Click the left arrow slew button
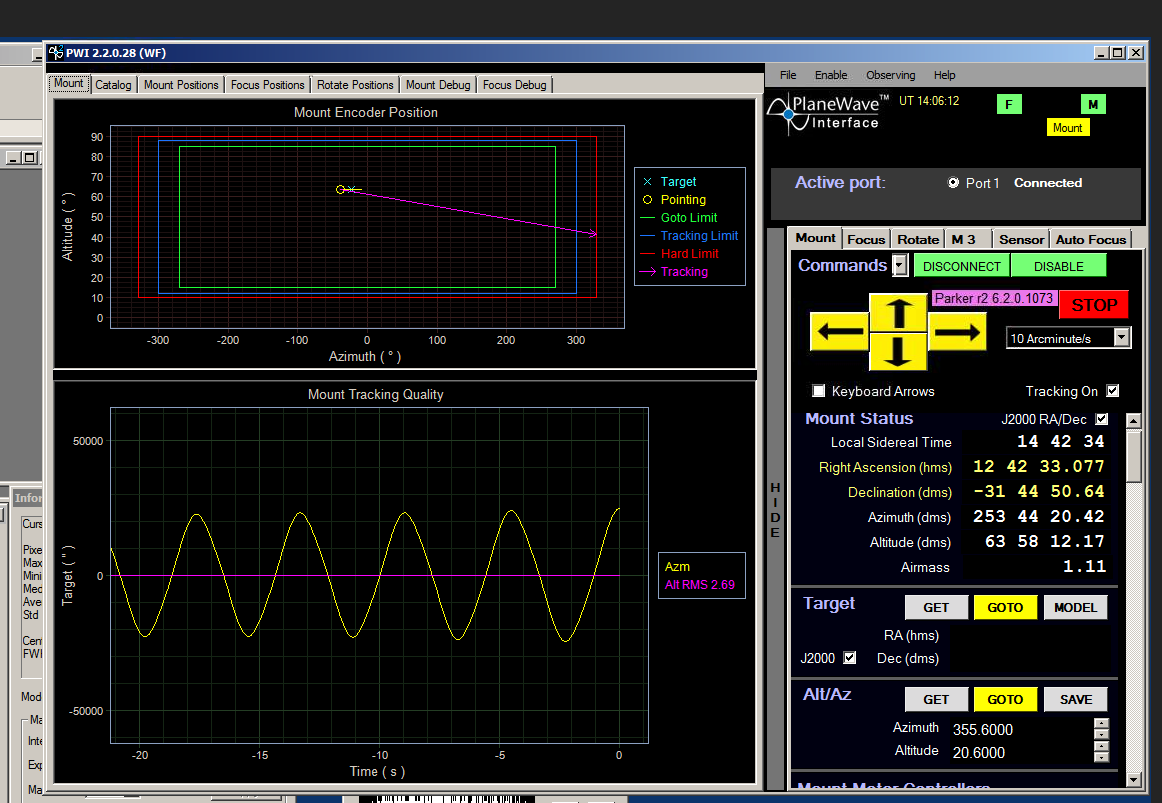The width and height of the screenshot is (1162, 803). (x=839, y=332)
